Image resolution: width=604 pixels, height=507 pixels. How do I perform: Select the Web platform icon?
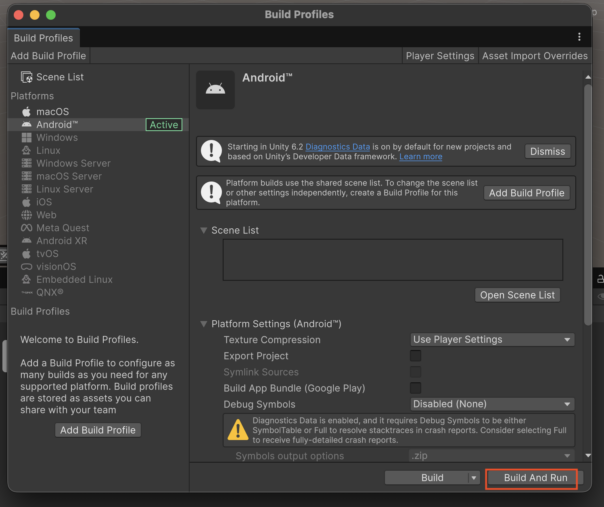[x=27, y=215]
